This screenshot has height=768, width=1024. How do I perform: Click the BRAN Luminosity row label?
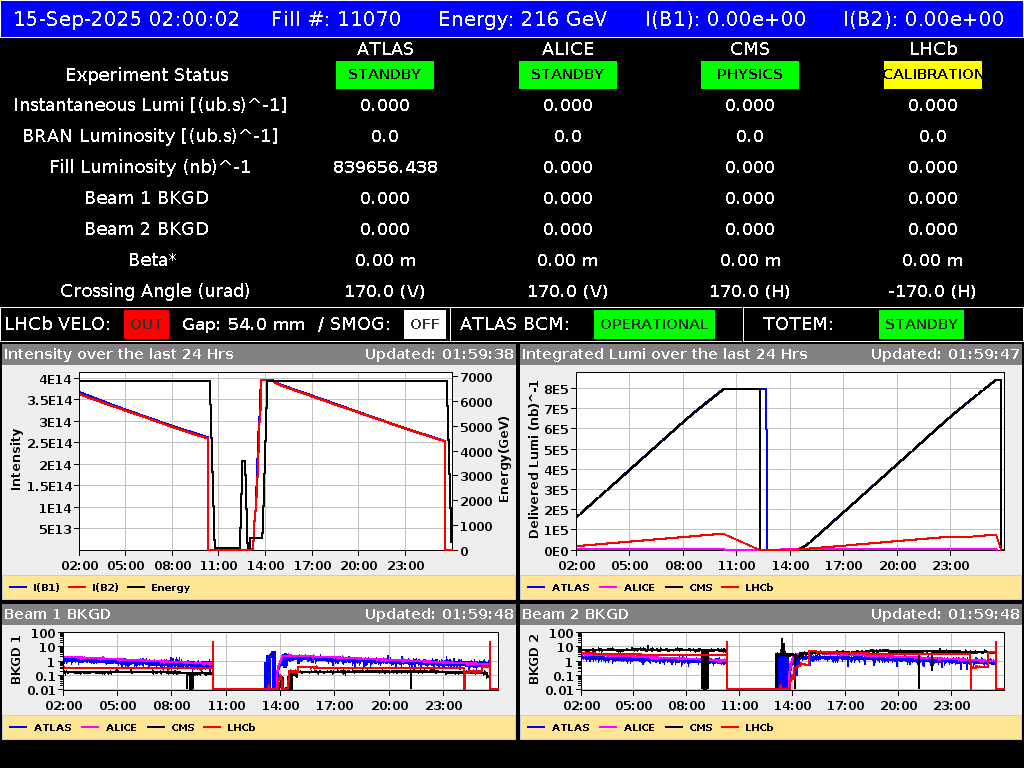coord(150,136)
